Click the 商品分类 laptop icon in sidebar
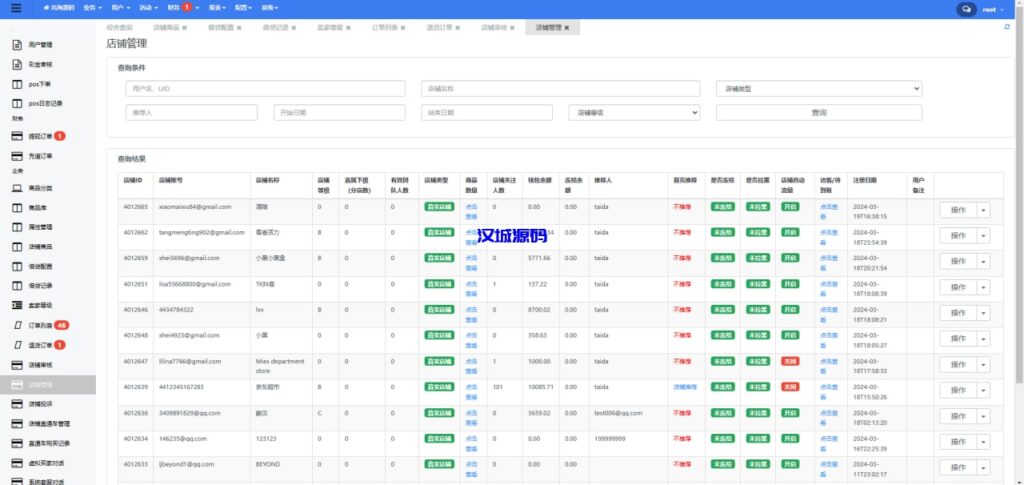This screenshot has width=1024, height=485. 17,188
